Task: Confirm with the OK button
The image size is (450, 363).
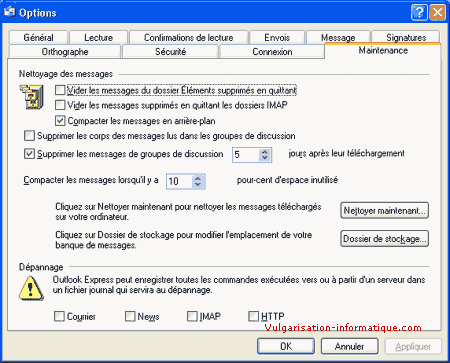Action: 286,346
